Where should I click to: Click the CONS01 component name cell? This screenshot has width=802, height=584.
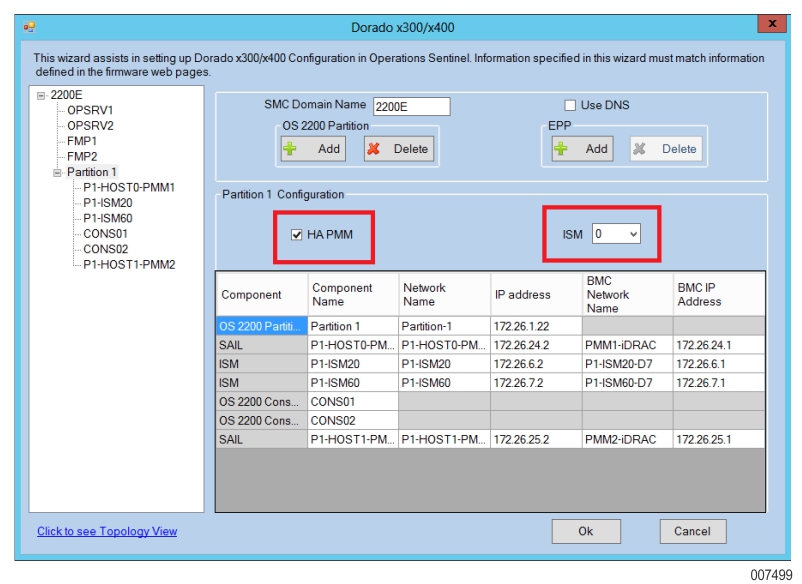pyautogui.click(x=353, y=402)
